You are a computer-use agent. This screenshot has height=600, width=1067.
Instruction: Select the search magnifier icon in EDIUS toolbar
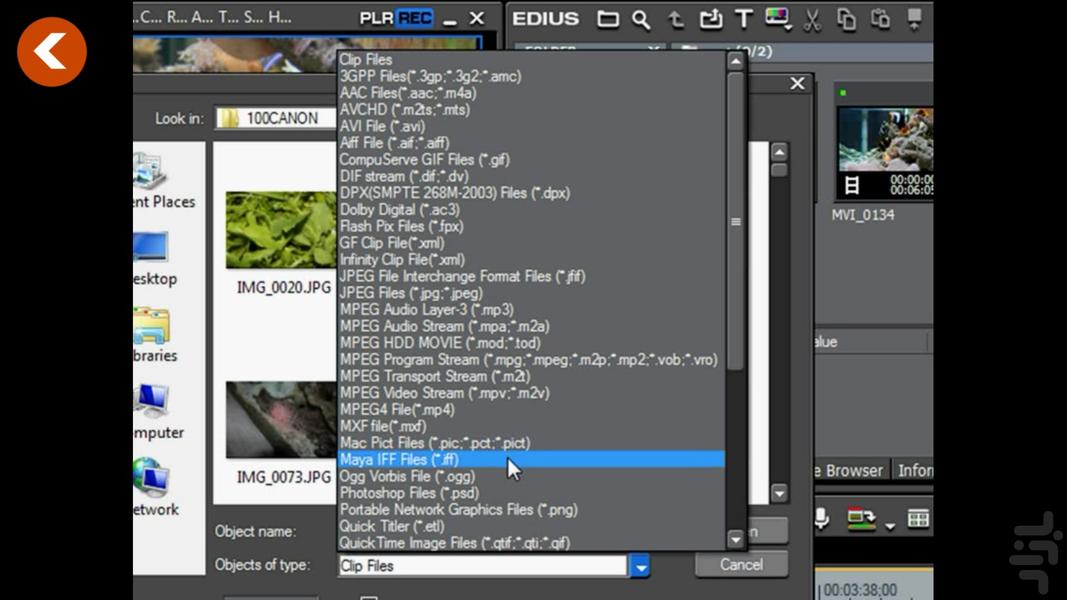click(x=640, y=18)
